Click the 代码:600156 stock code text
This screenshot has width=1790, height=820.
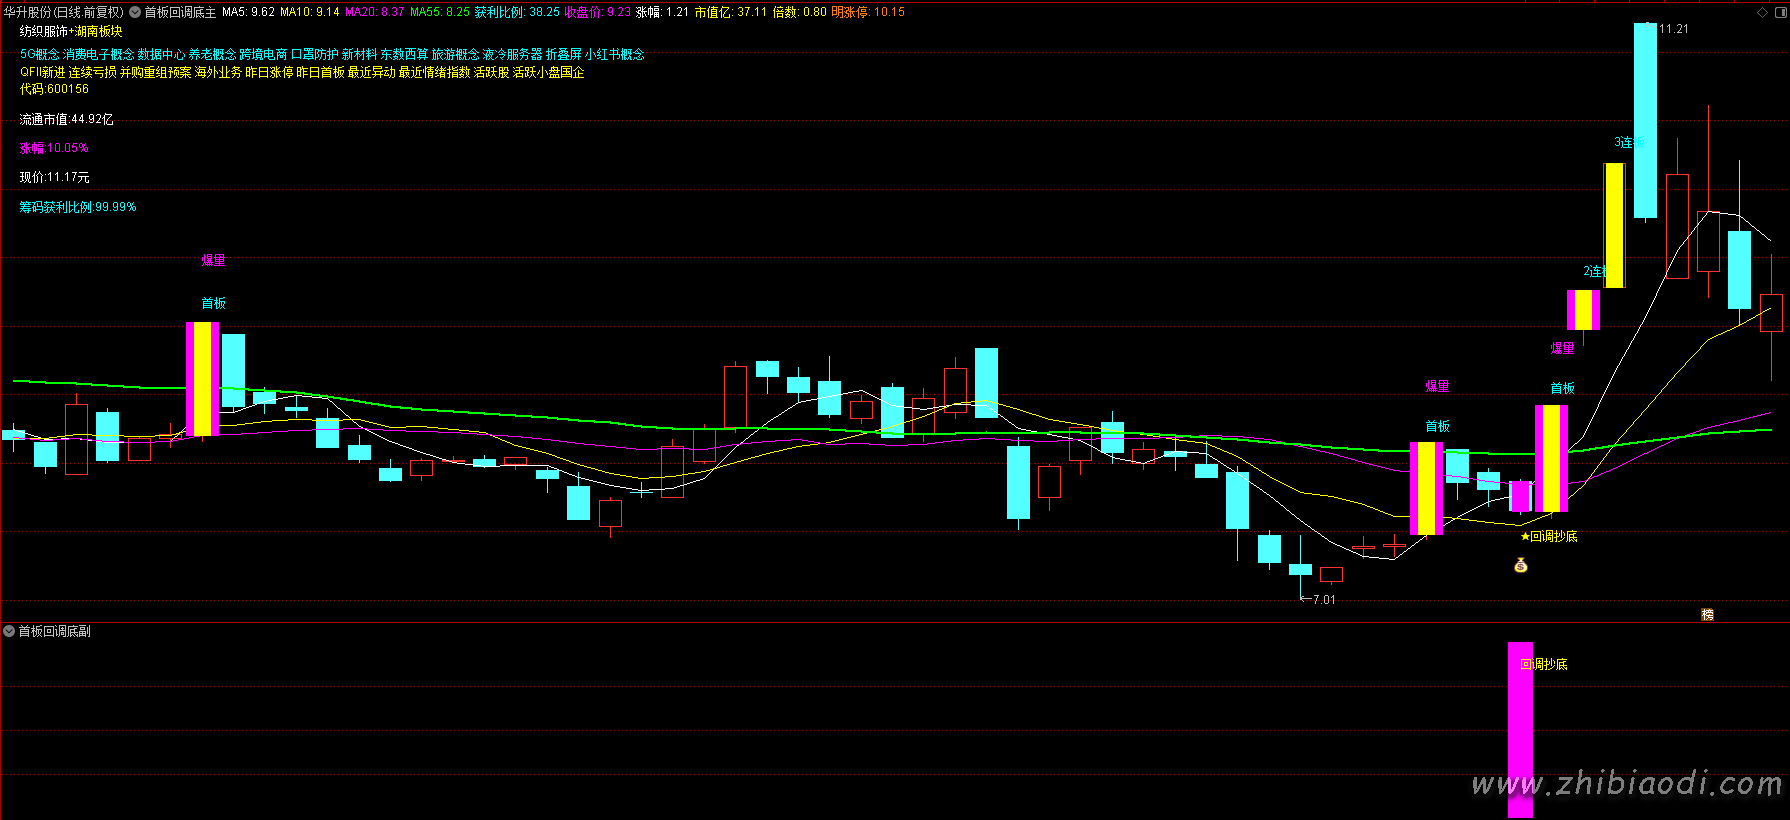point(54,89)
